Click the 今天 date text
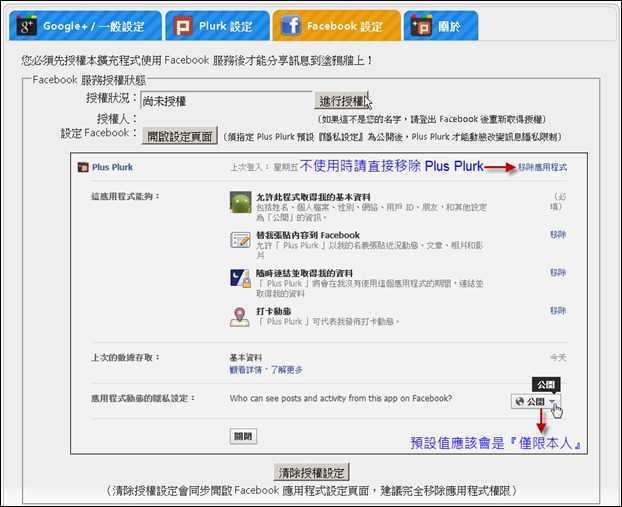This screenshot has width=622, height=507. pos(558,357)
